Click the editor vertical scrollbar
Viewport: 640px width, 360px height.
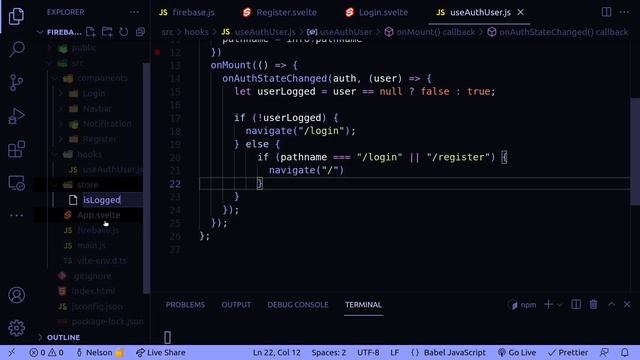pos(635,151)
